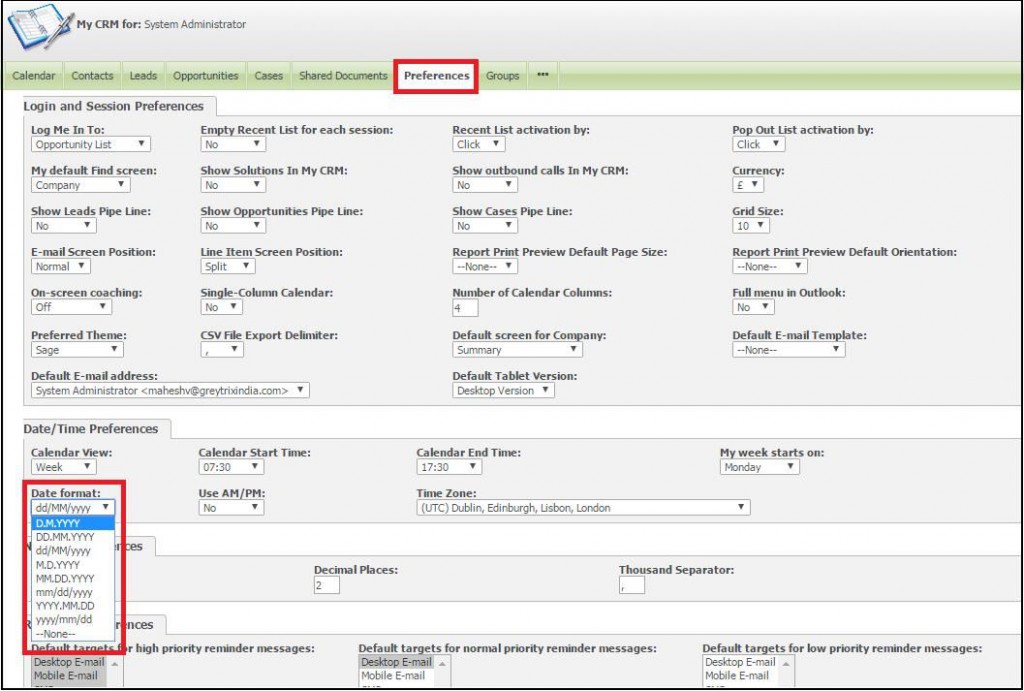1024x691 pixels.
Task: Click the Decimal Places input field
Action: (327, 586)
